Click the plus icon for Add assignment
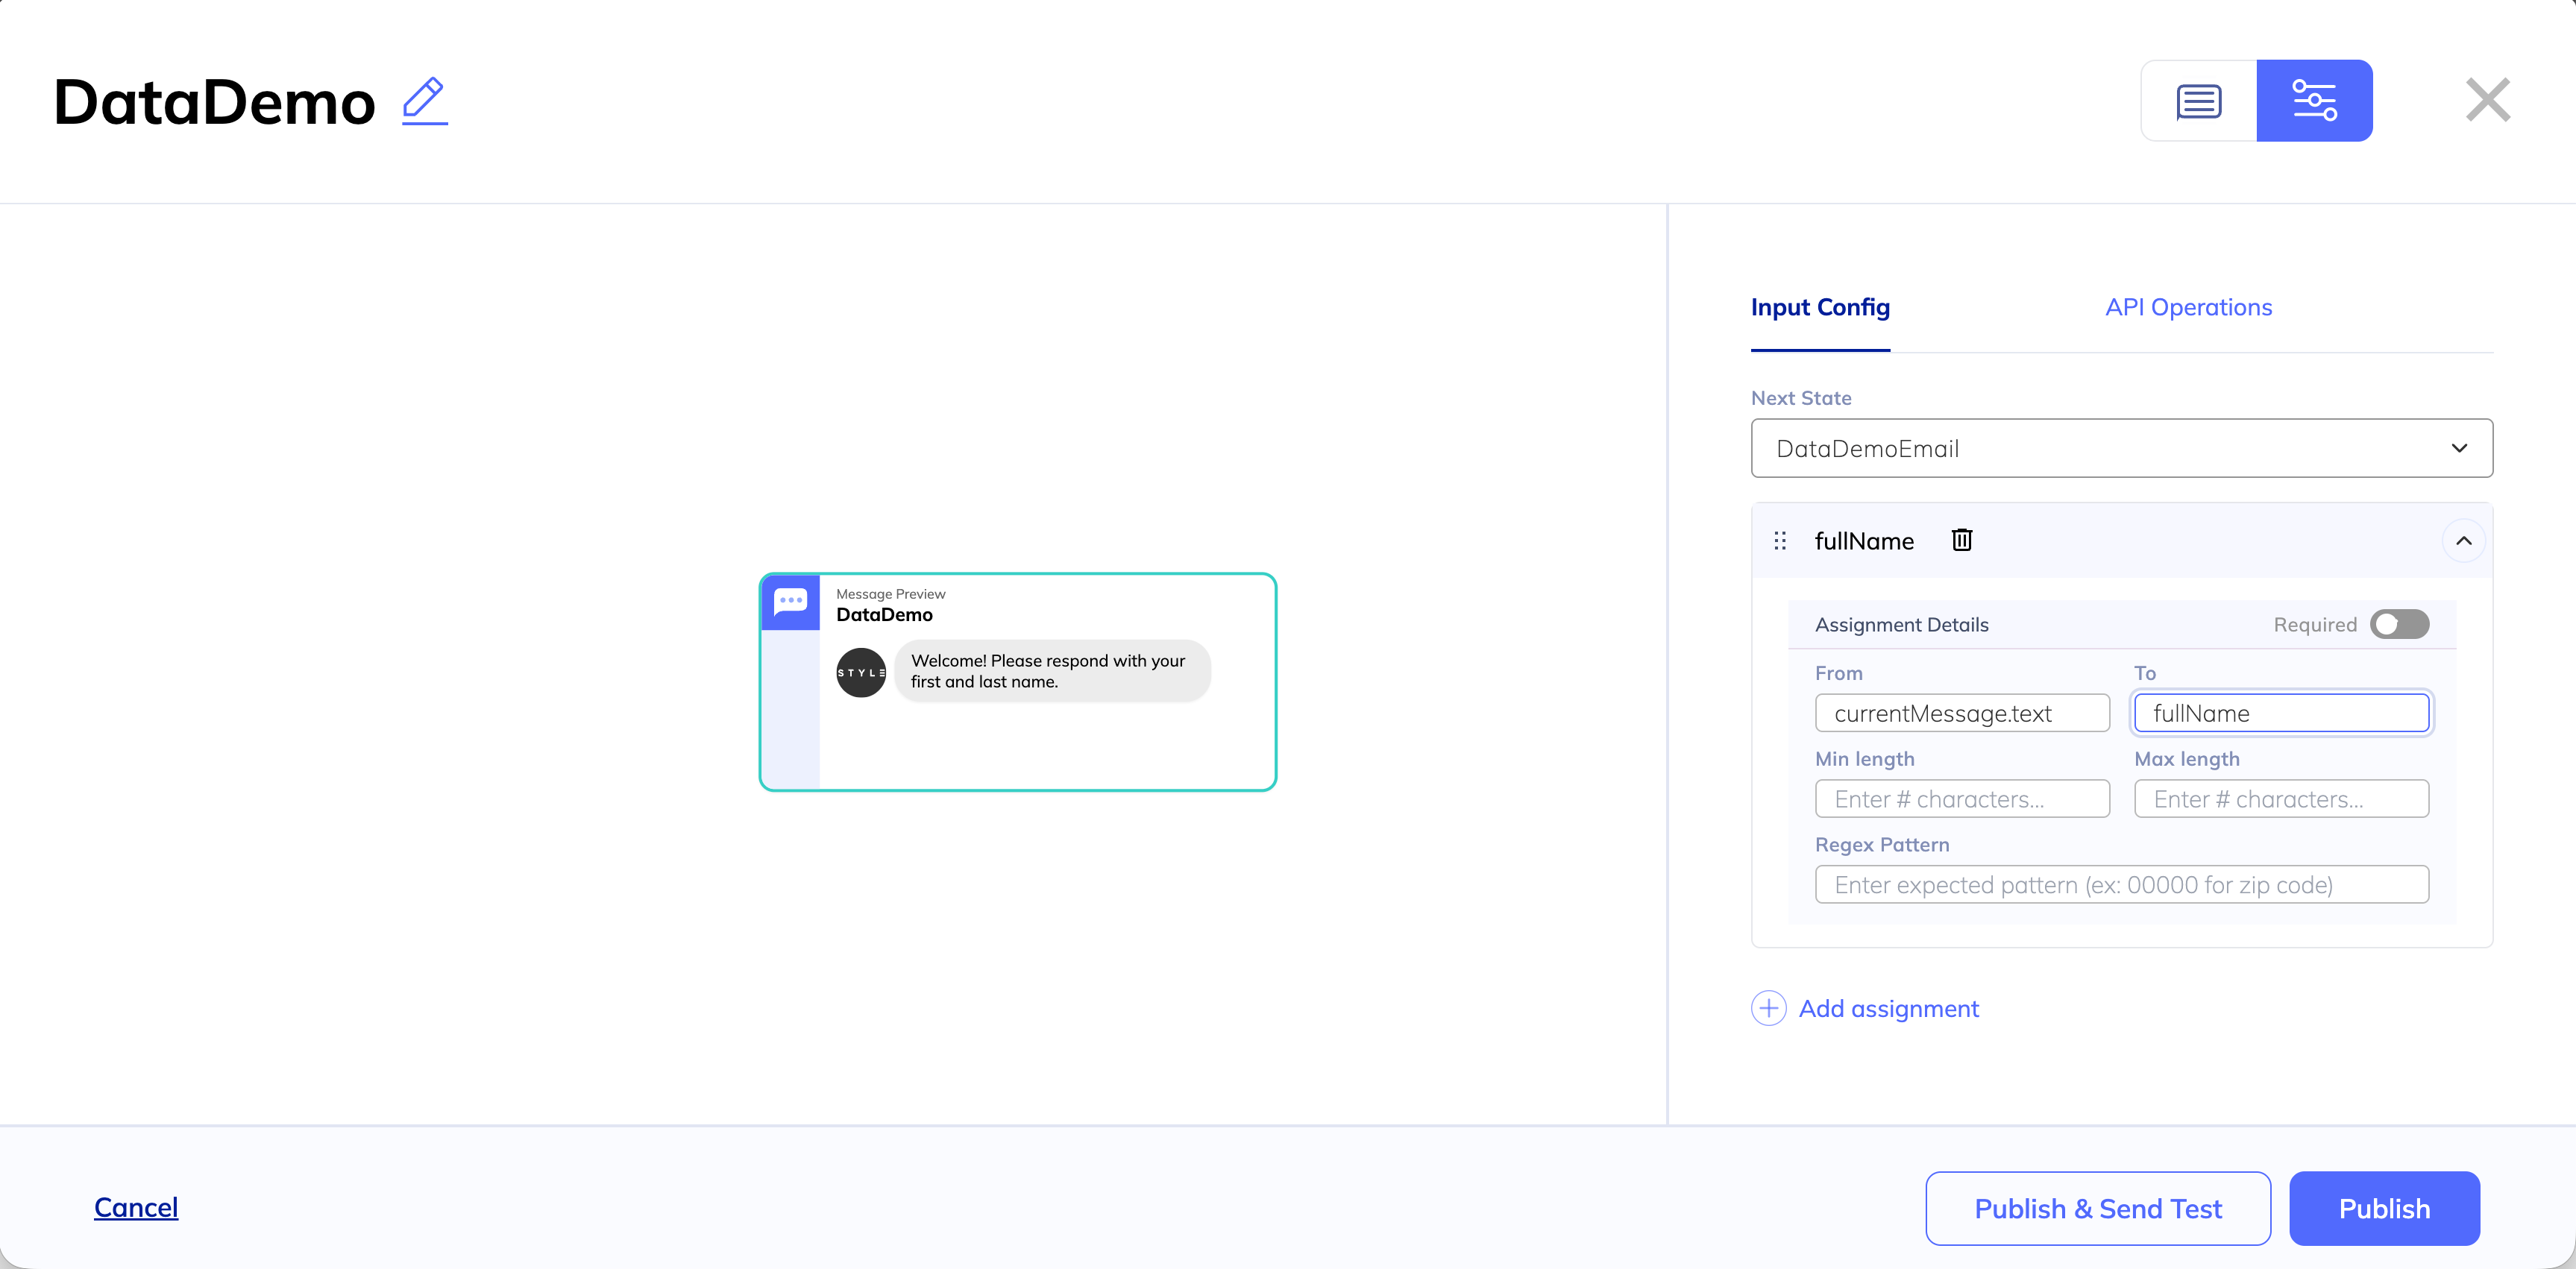Viewport: 2576px width, 1269px height. [1768, 1008]
